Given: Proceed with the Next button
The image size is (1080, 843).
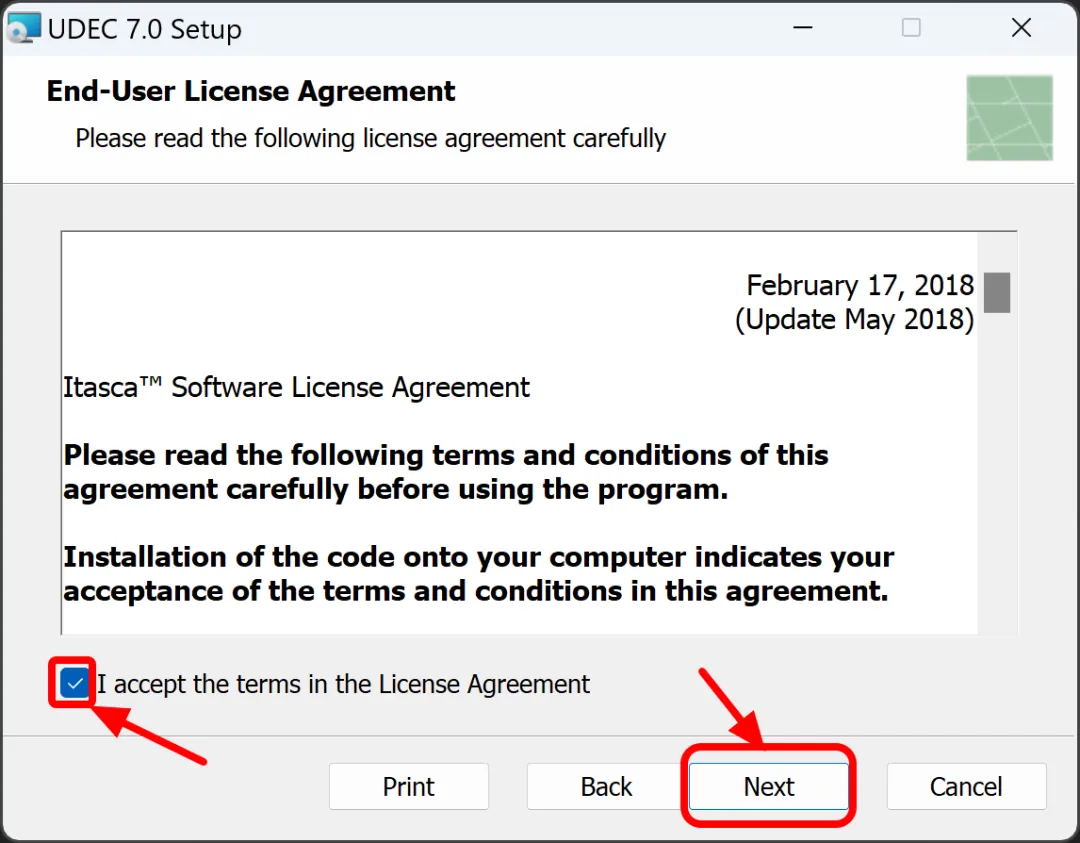Looking at the screenshot, I should (768, 787).
